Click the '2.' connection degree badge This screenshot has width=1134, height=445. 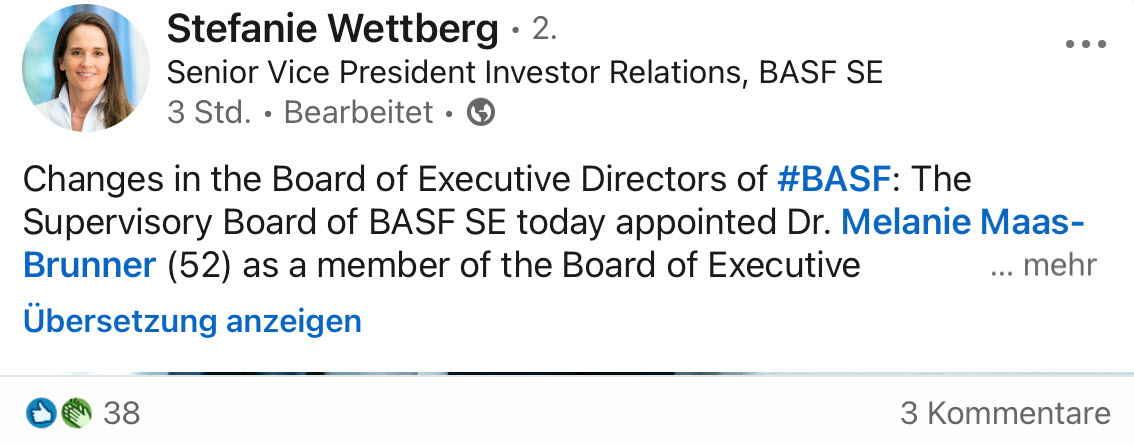click(544, 30)
